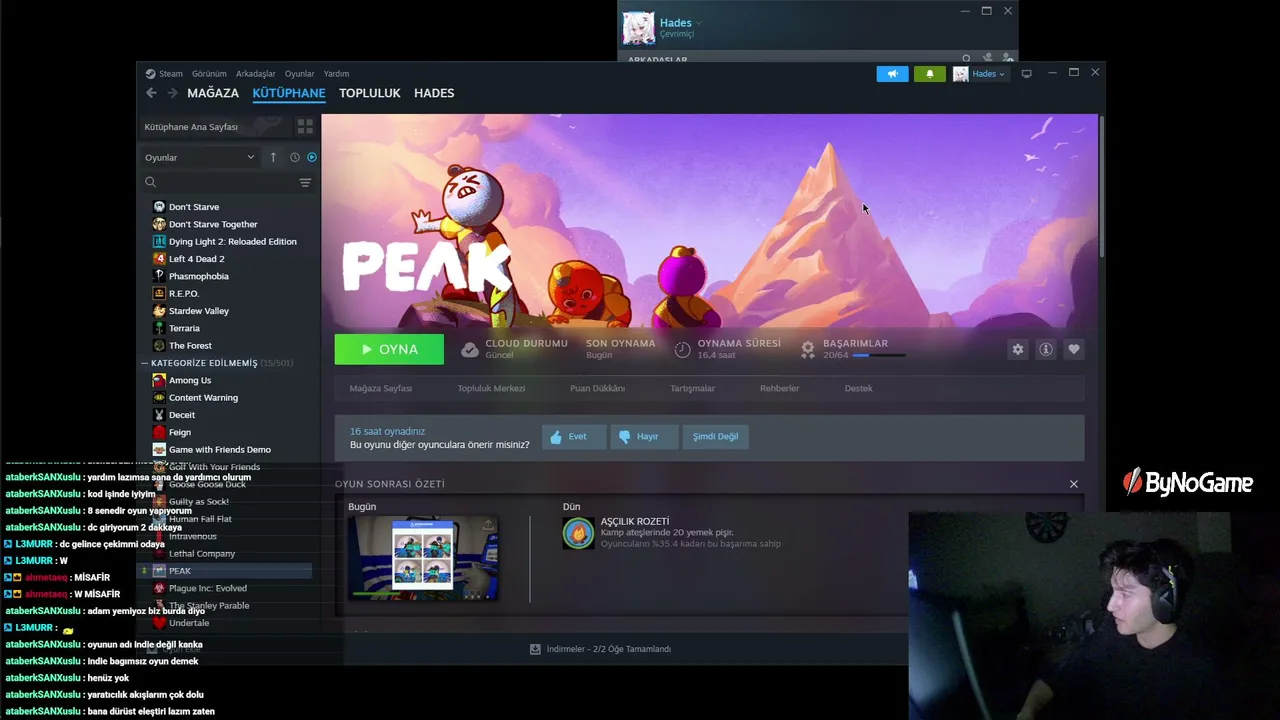The width and height of the screenshot is (1280, 720).
Task: Open BAŞARIMLAR achievements badge icon
Action: click(808, 349)
